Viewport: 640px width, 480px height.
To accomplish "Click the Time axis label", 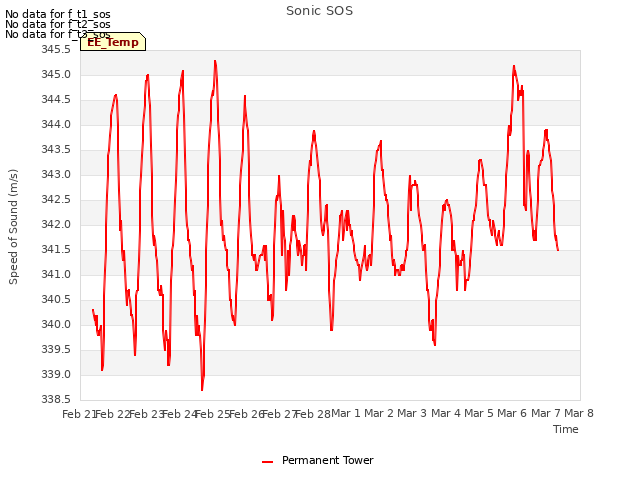I will [566, 429].
